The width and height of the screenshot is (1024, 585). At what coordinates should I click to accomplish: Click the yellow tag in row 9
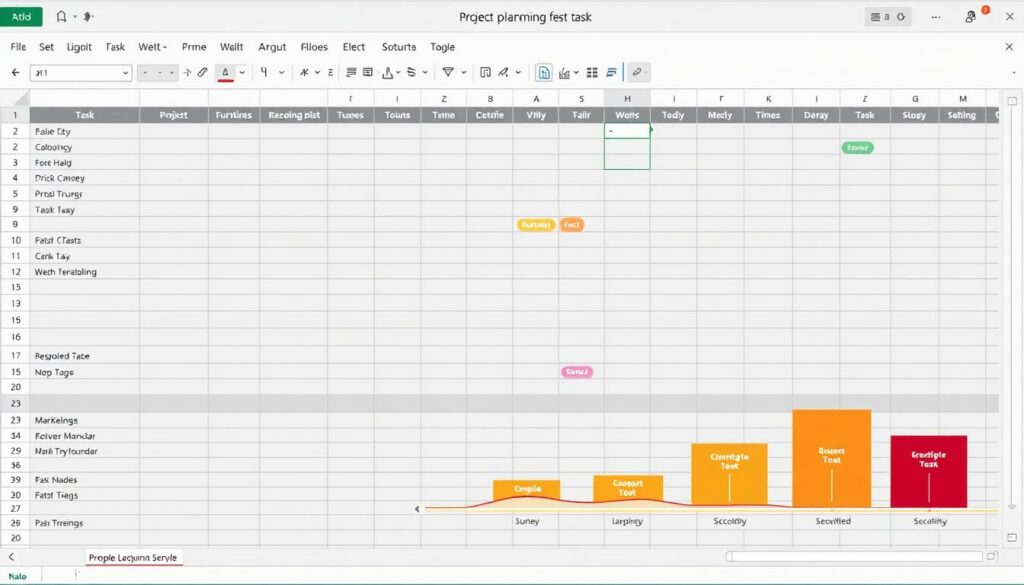click(536, 225)
